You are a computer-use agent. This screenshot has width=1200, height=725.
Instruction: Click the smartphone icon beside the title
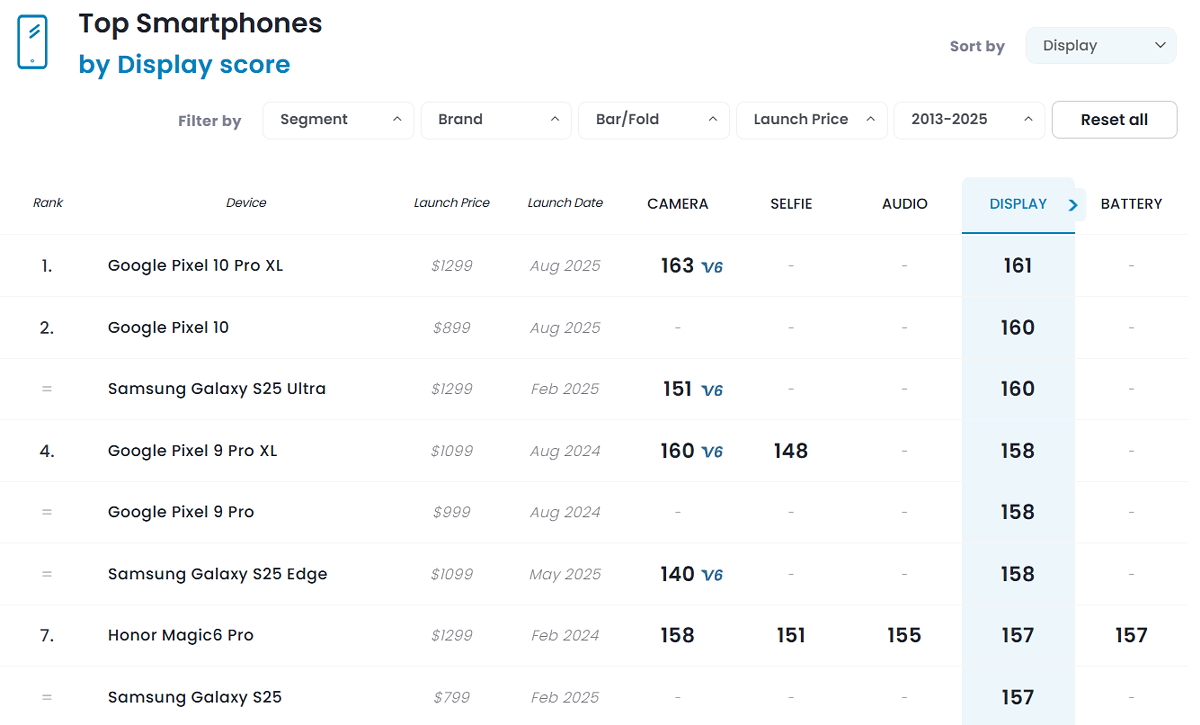(x=33, y=42)
